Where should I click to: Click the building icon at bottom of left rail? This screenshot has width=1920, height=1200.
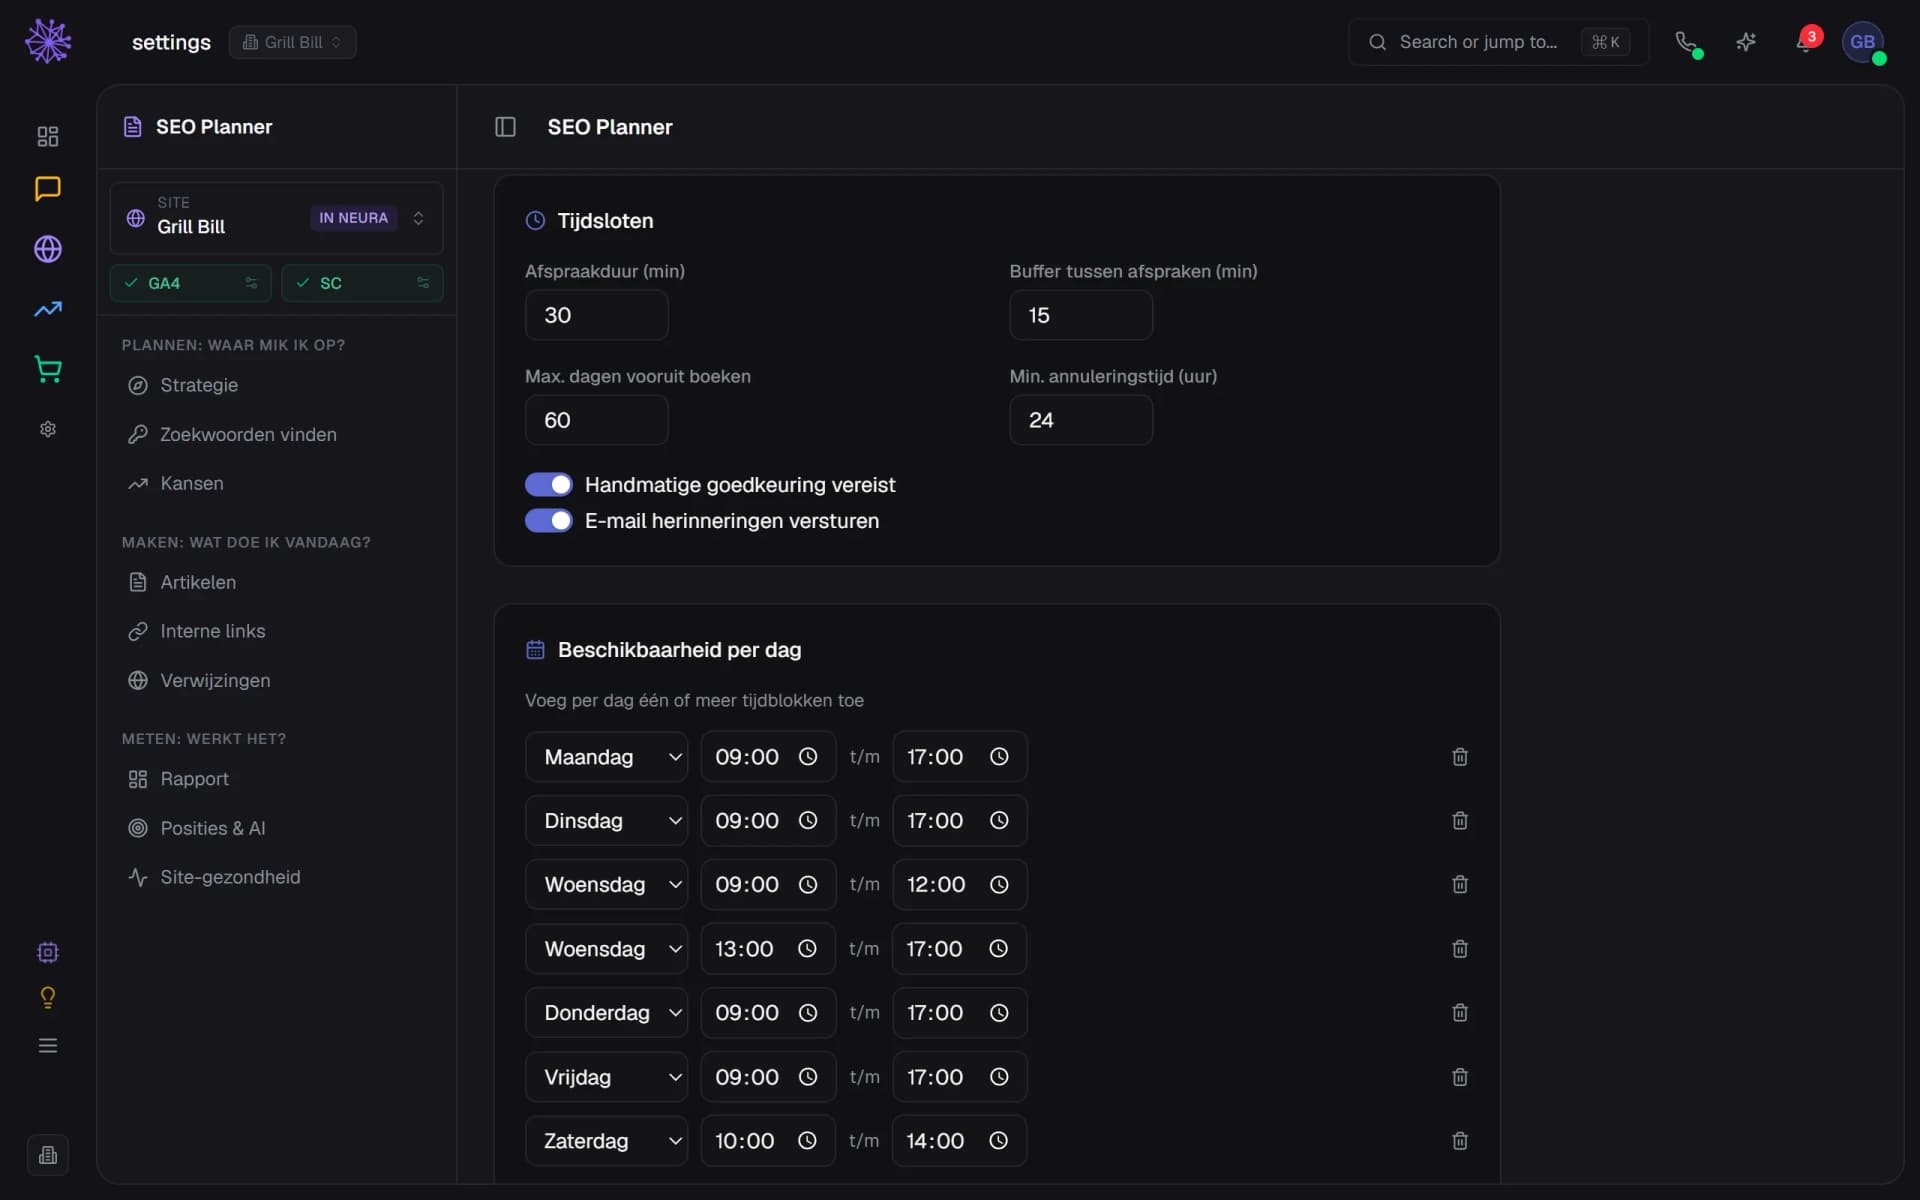coord(48,1156)
